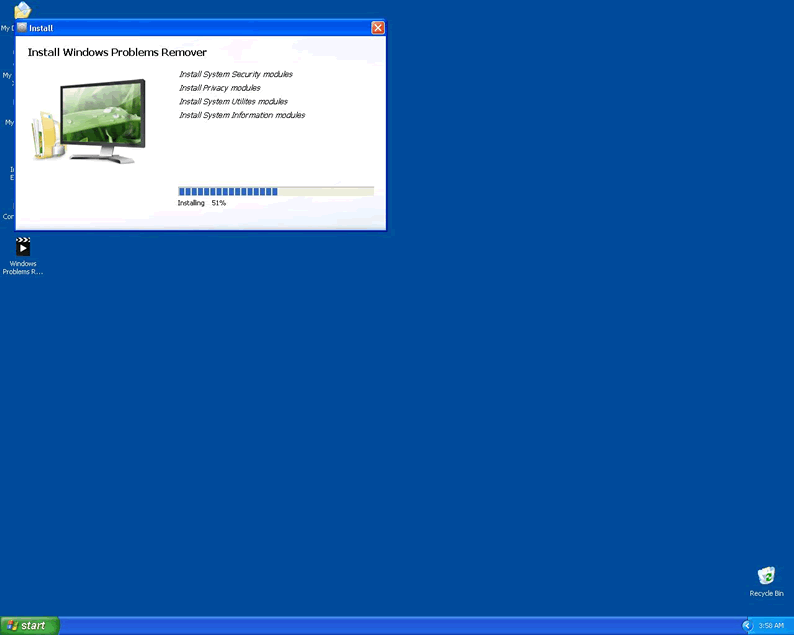Select 'Install System Information modules' line

pos(241,115)
